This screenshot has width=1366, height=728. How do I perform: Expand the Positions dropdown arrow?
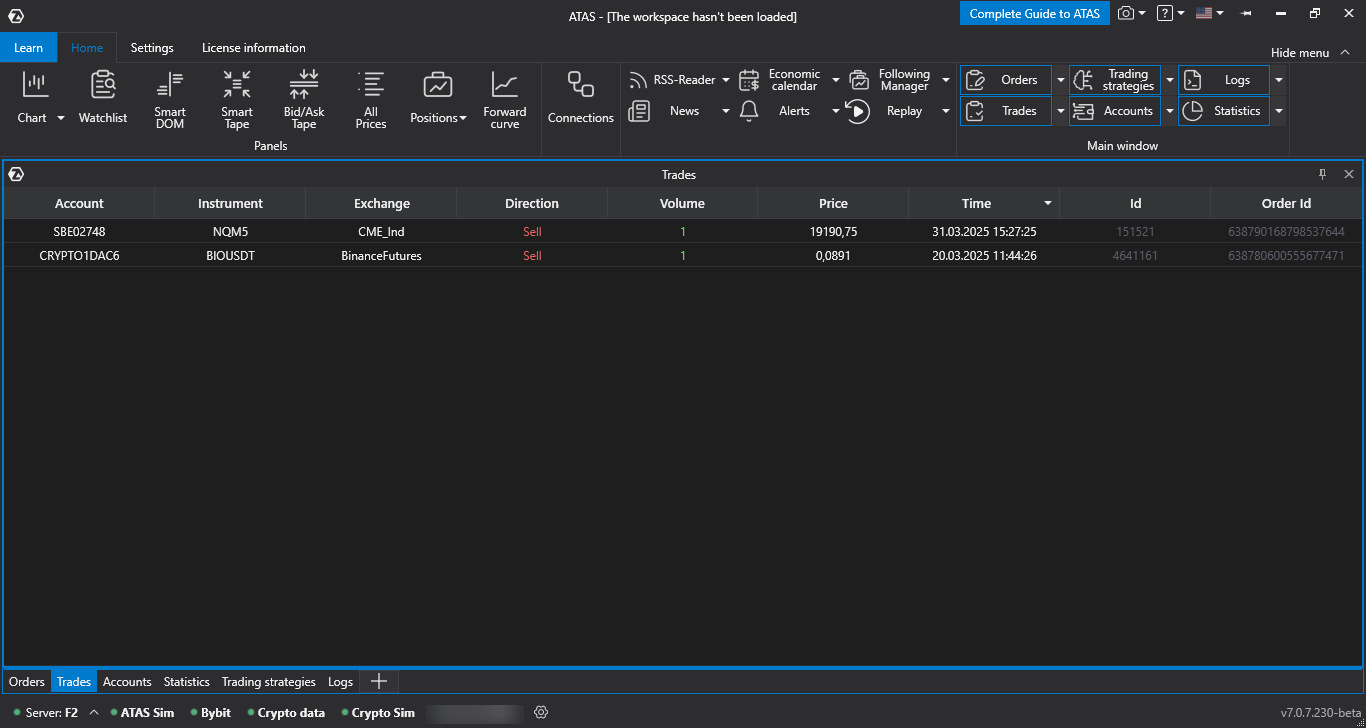coord(463,118)
